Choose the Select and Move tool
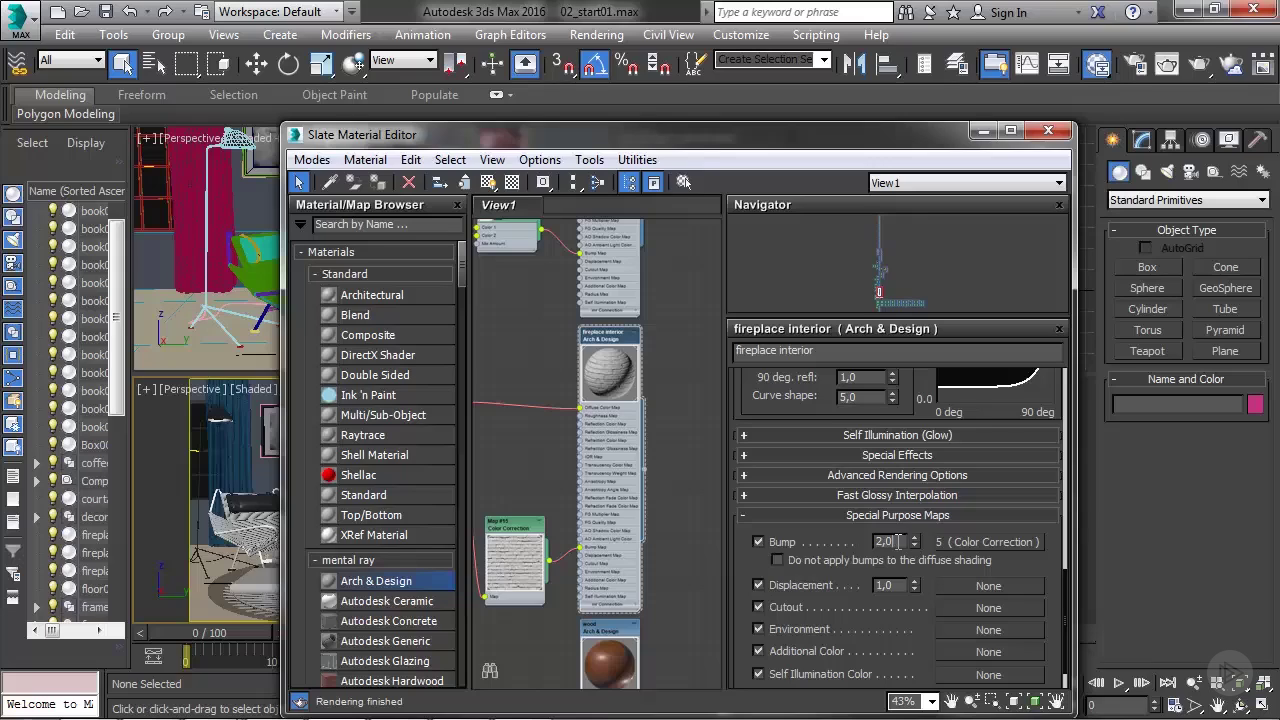Screen dimensions: 1280x720 click(x=256, y=64)
